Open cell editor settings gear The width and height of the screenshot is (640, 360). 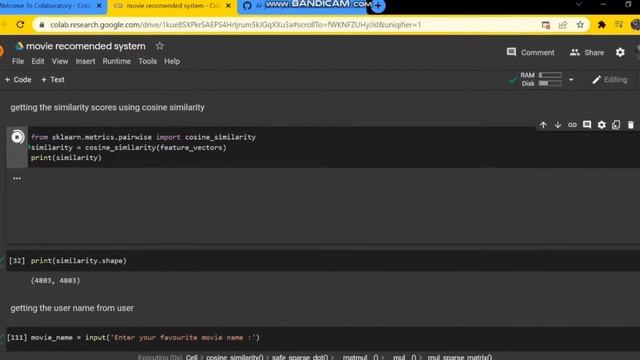(602, 125)
